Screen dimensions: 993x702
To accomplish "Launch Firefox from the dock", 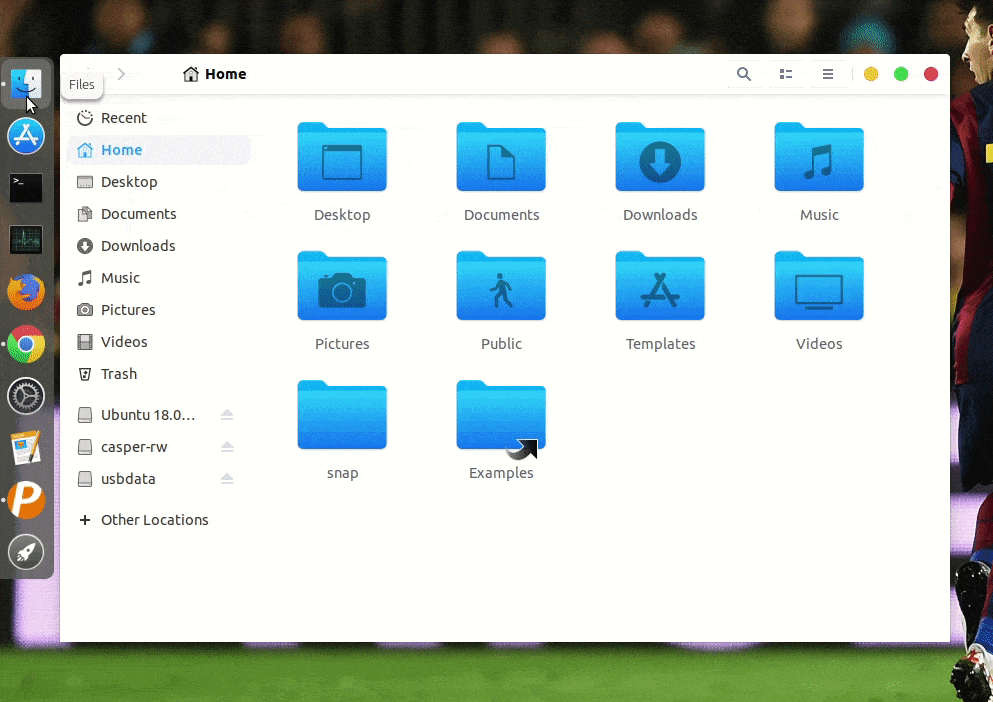I will 25,291.
